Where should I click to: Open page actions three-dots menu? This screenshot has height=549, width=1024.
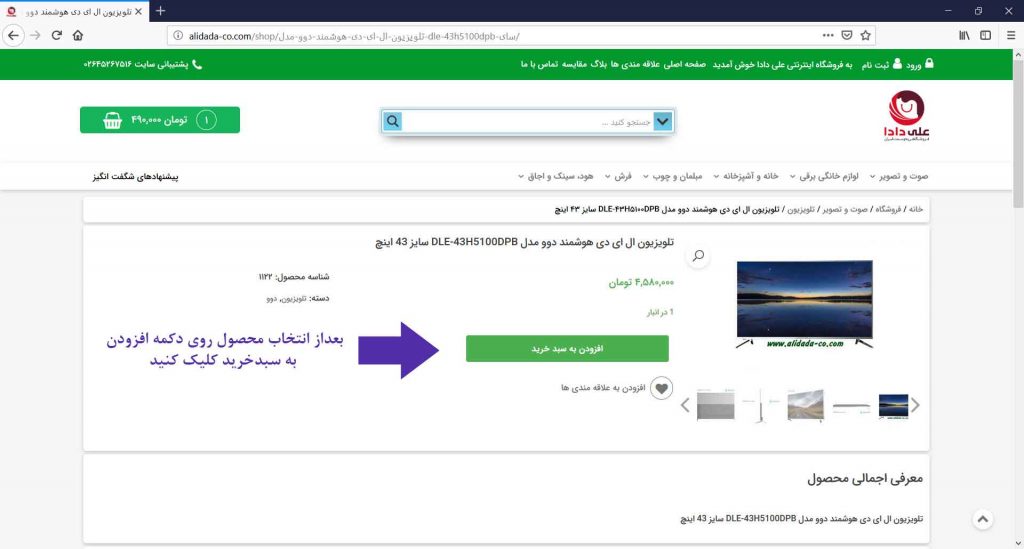tap(827, 35)
